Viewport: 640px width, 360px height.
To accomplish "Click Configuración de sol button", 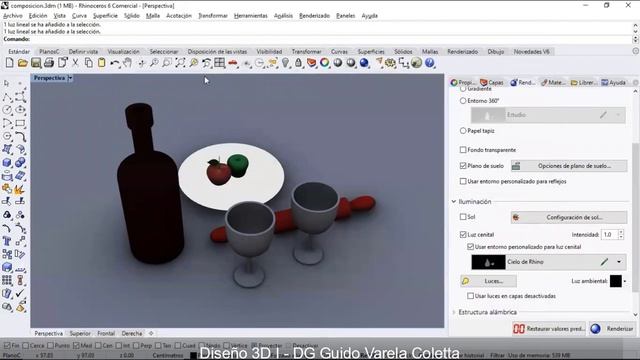I will (x=569, y=218).
